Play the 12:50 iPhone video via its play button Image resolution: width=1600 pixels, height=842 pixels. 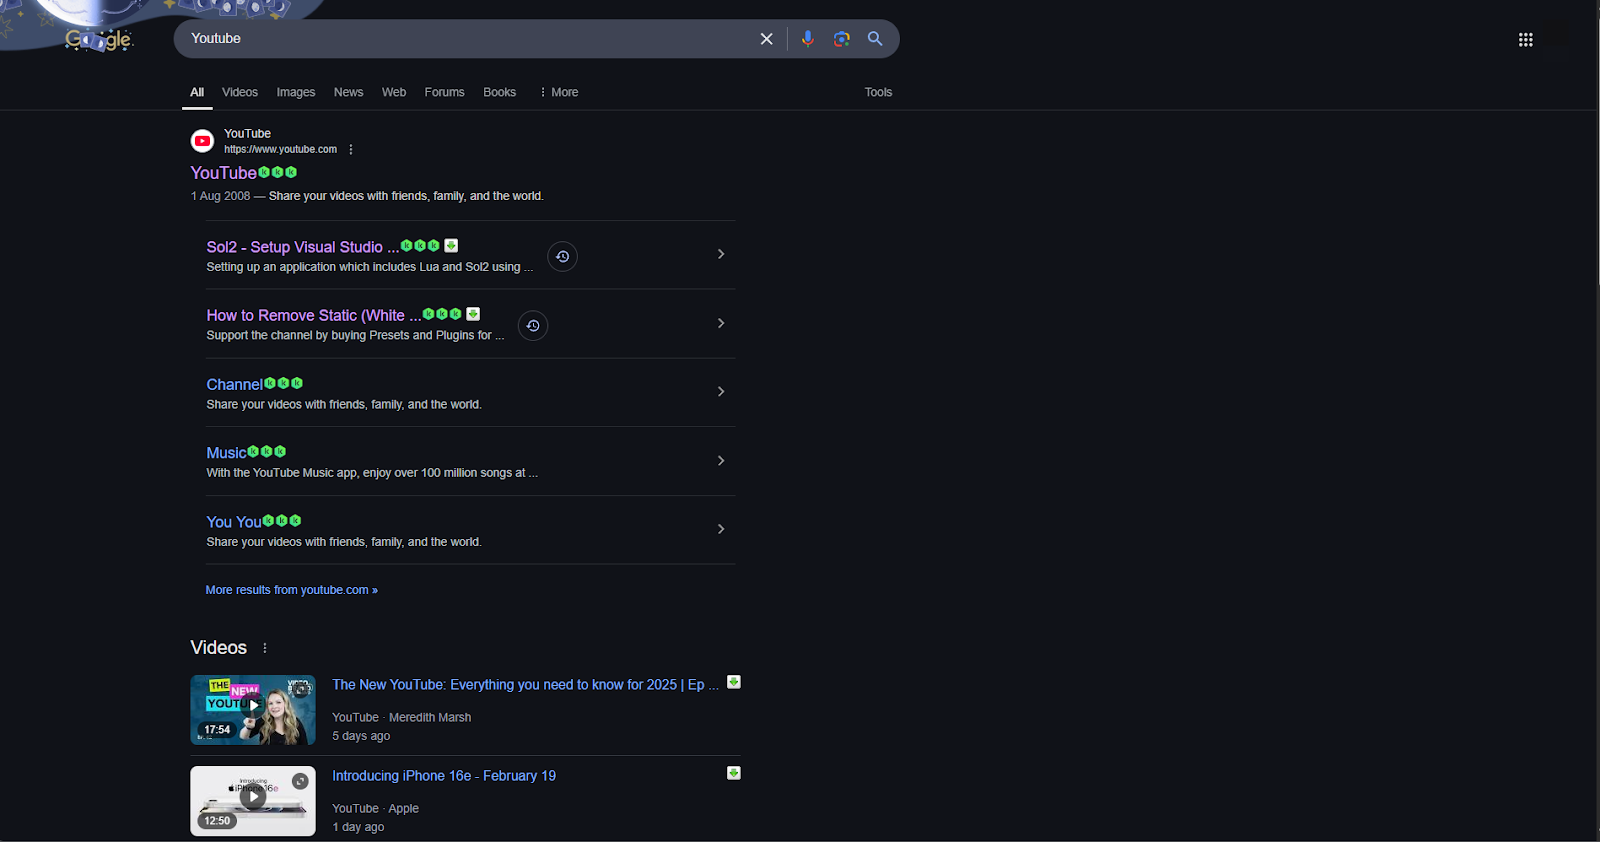[x=253, y=797]
